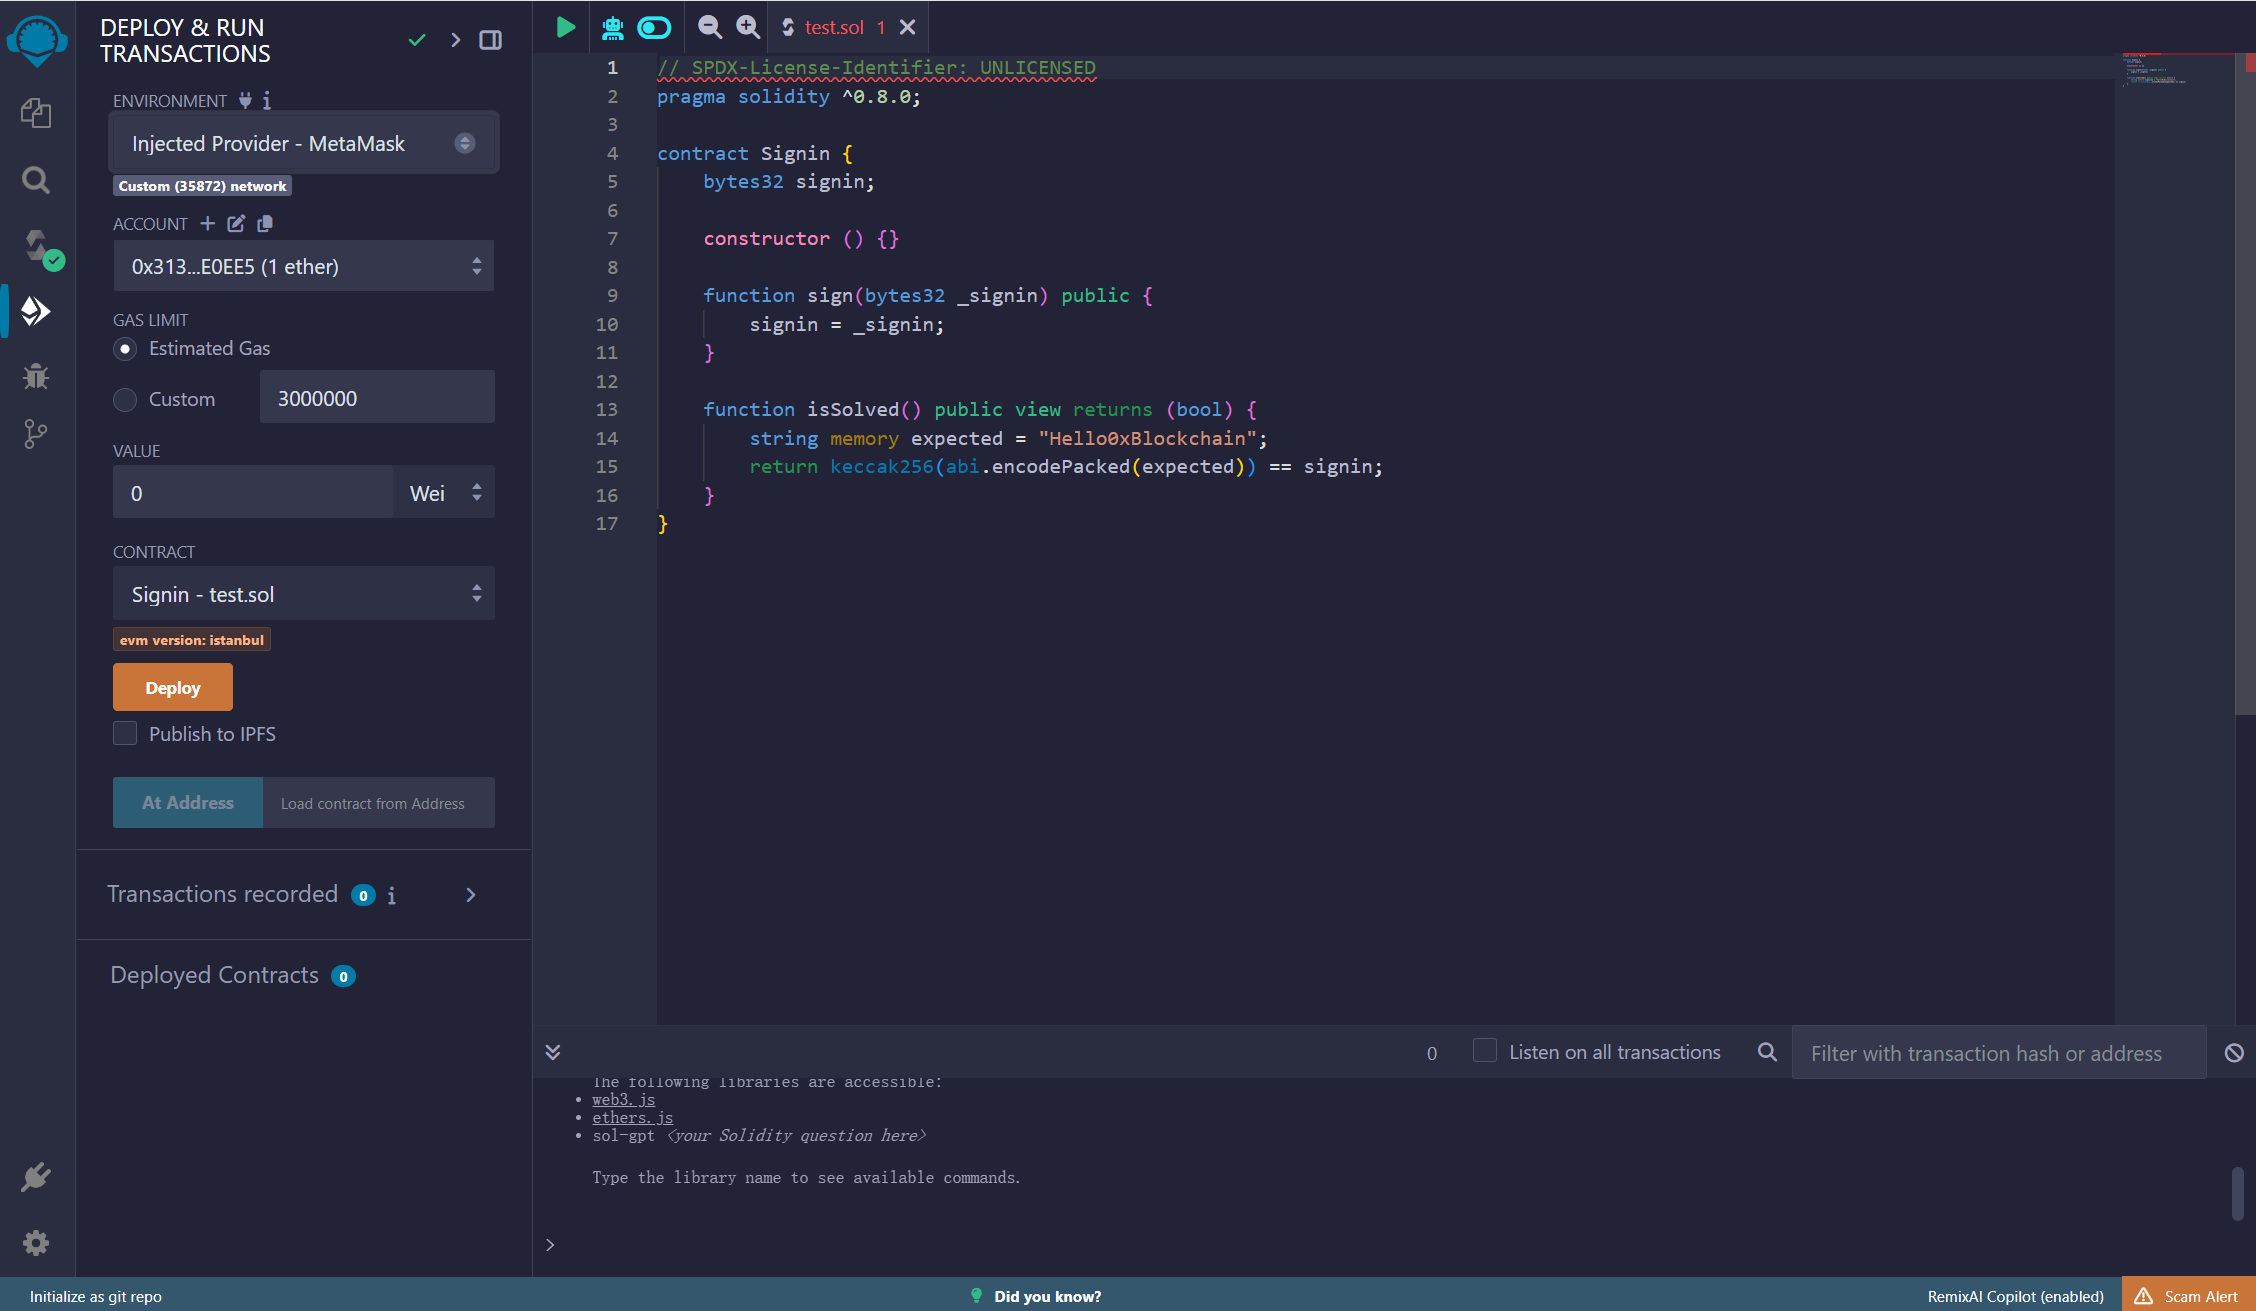Open Contract dropdown Signin - test.sol
2256x1311 pixels.
tap(304, 594)
